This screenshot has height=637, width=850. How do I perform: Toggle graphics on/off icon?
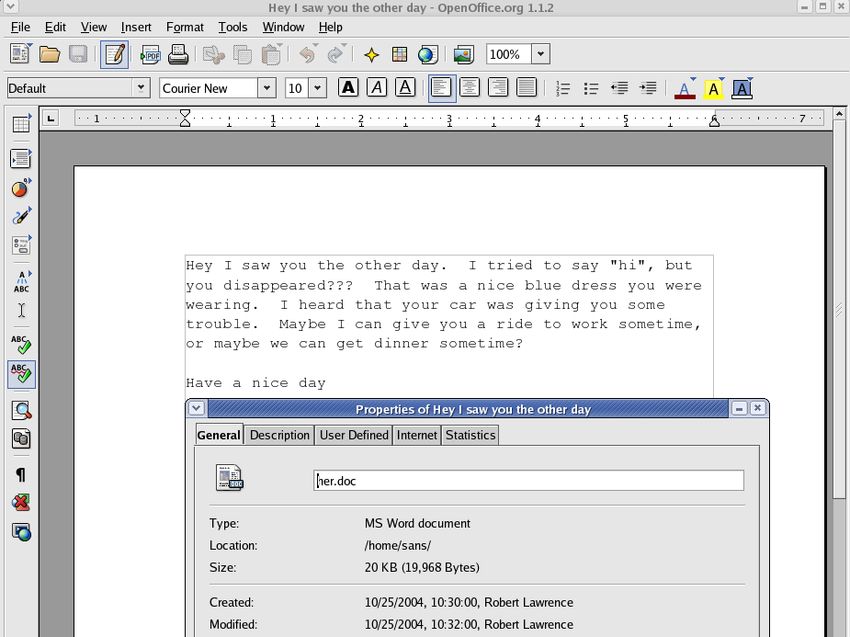click(22, 503)
